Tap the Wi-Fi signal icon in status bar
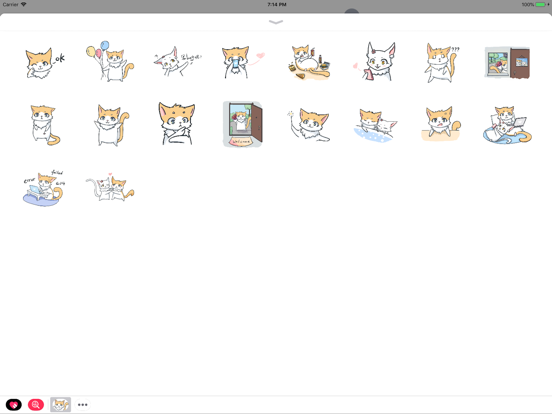Image resolution: width=552 pixels, height=414 pixels. (x=24, y=4)
